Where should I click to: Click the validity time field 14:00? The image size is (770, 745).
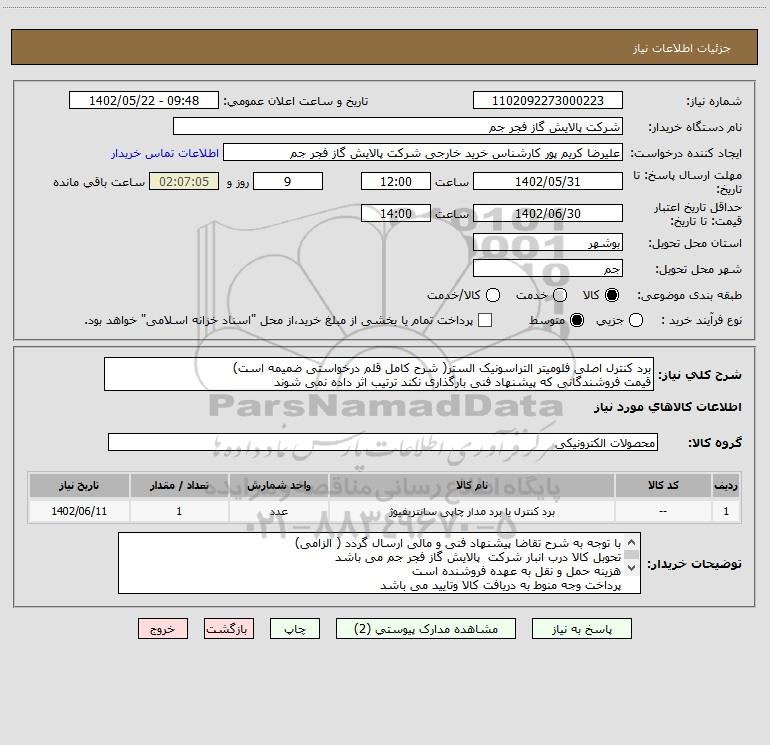(x=396, y=213)
